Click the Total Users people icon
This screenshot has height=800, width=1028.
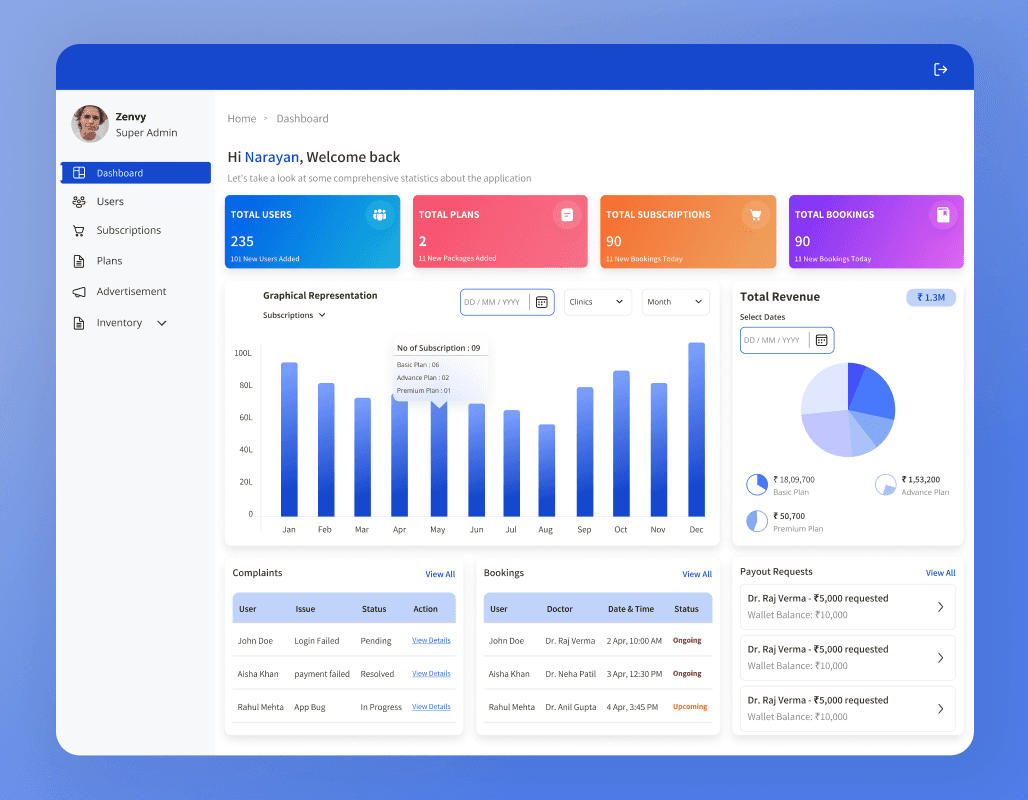point(380,214)
